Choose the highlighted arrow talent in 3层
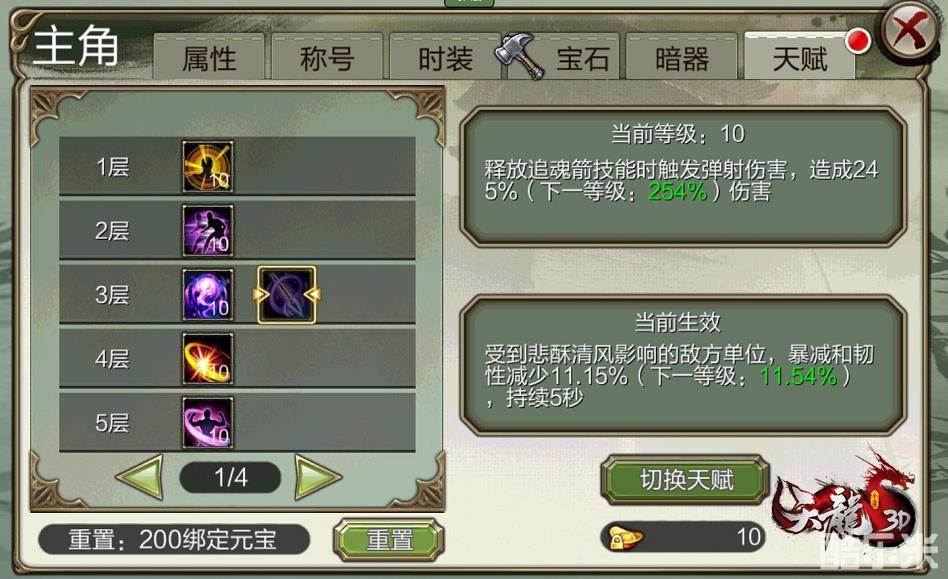The height and width of the screenshot is (579, 948). click(287, 294)
